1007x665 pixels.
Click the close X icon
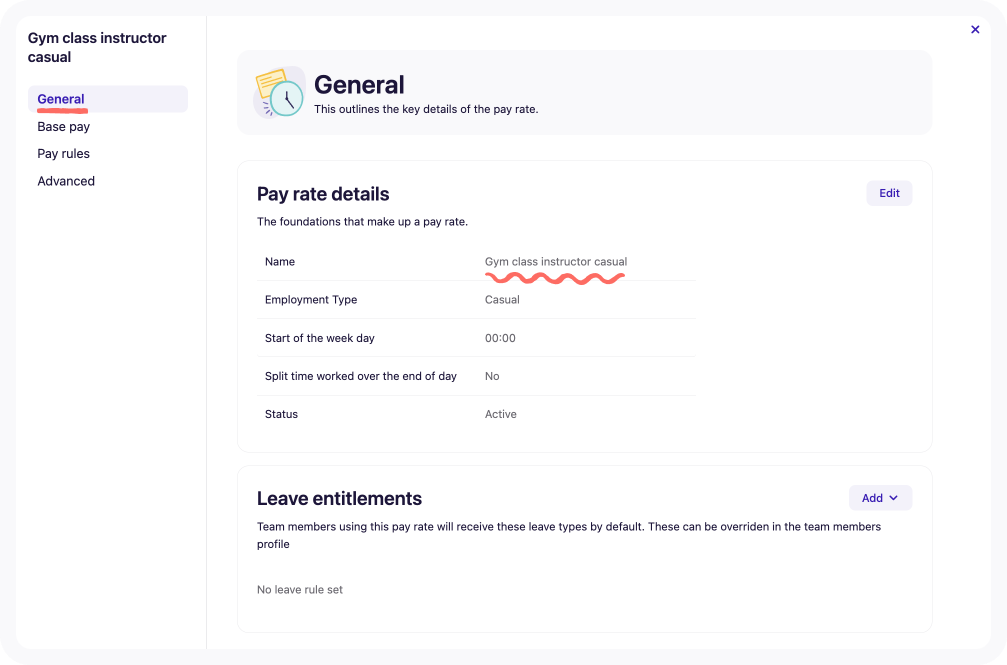point(975,29)
